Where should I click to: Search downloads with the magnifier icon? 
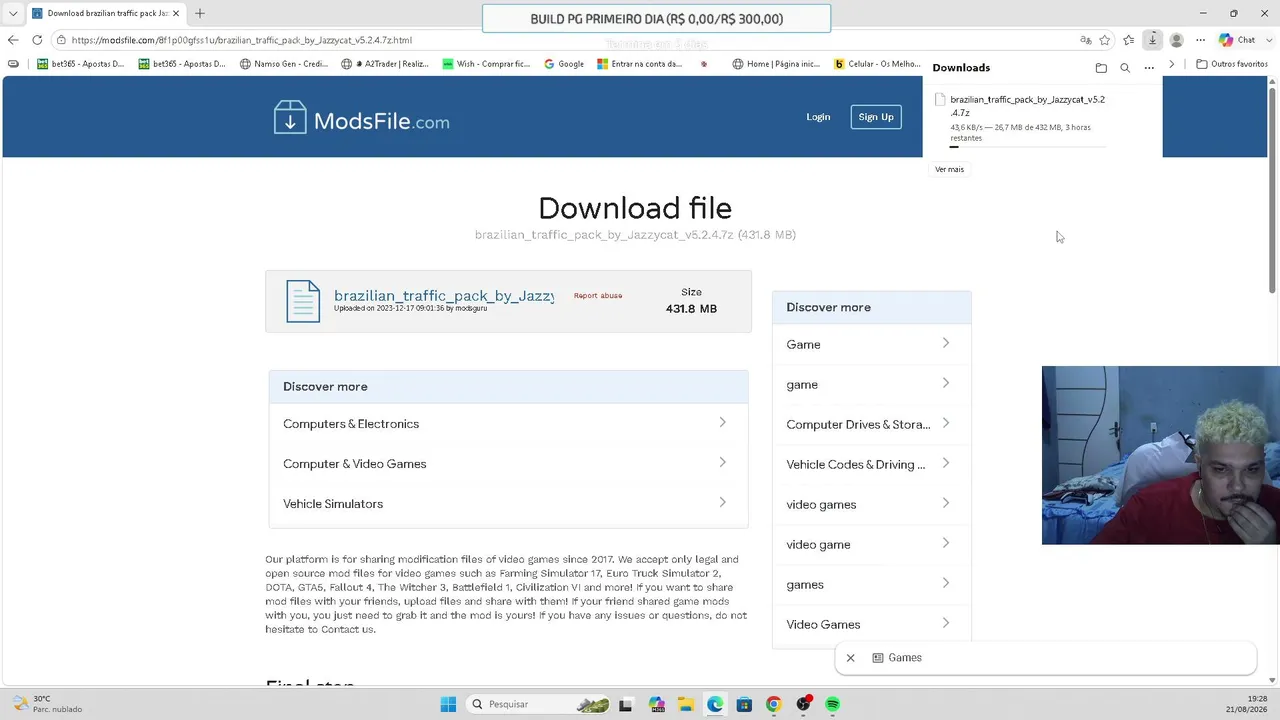(1125, 68)
